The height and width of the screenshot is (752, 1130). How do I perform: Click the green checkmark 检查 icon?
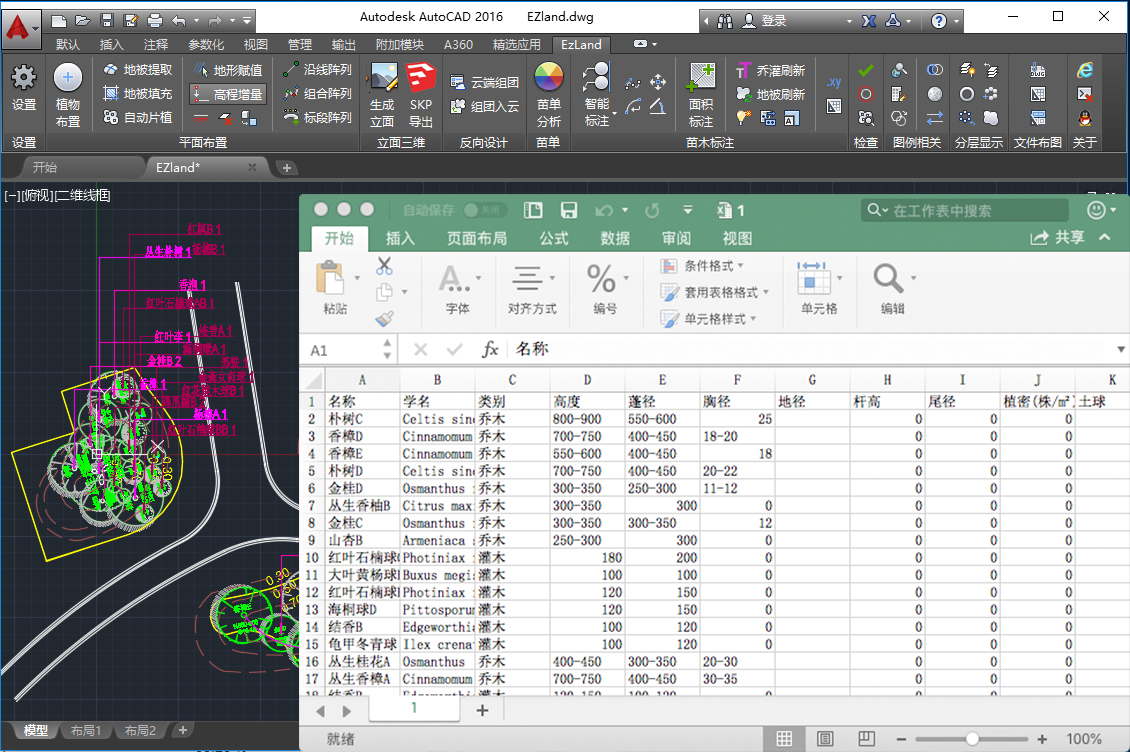pos(866,70)
